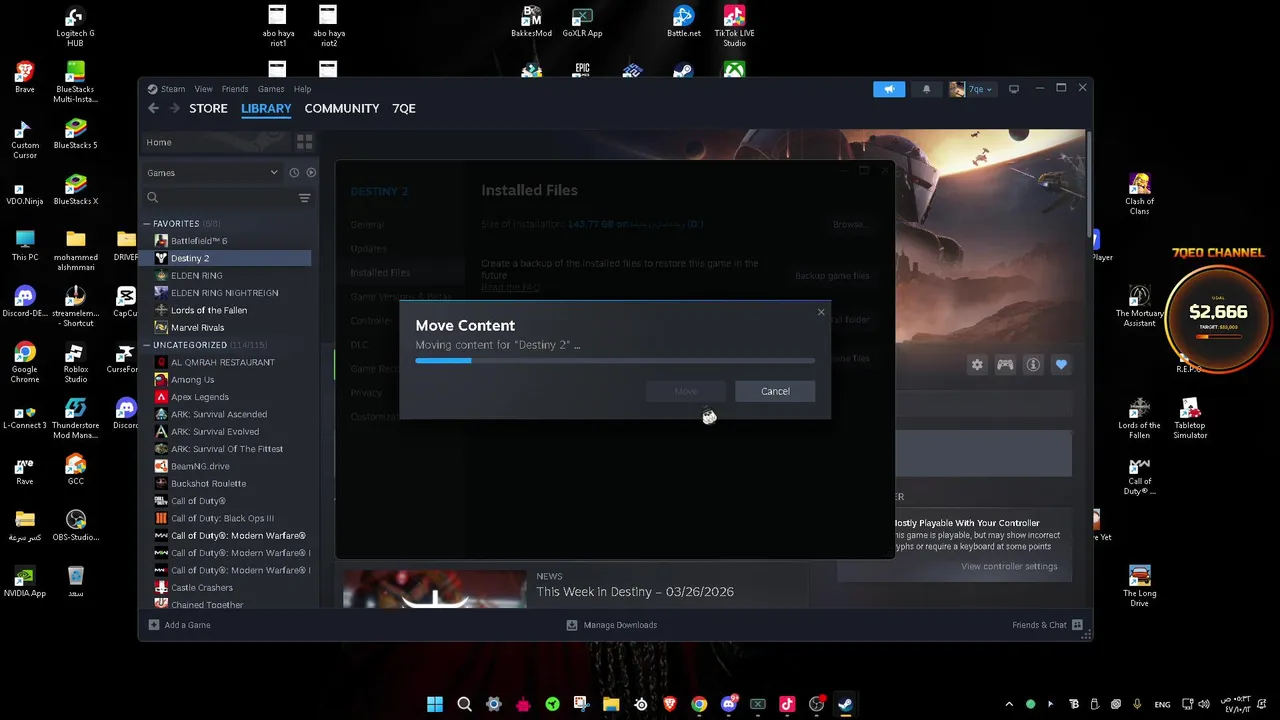Open Destiny 2 game info icon

(1033, 365)
